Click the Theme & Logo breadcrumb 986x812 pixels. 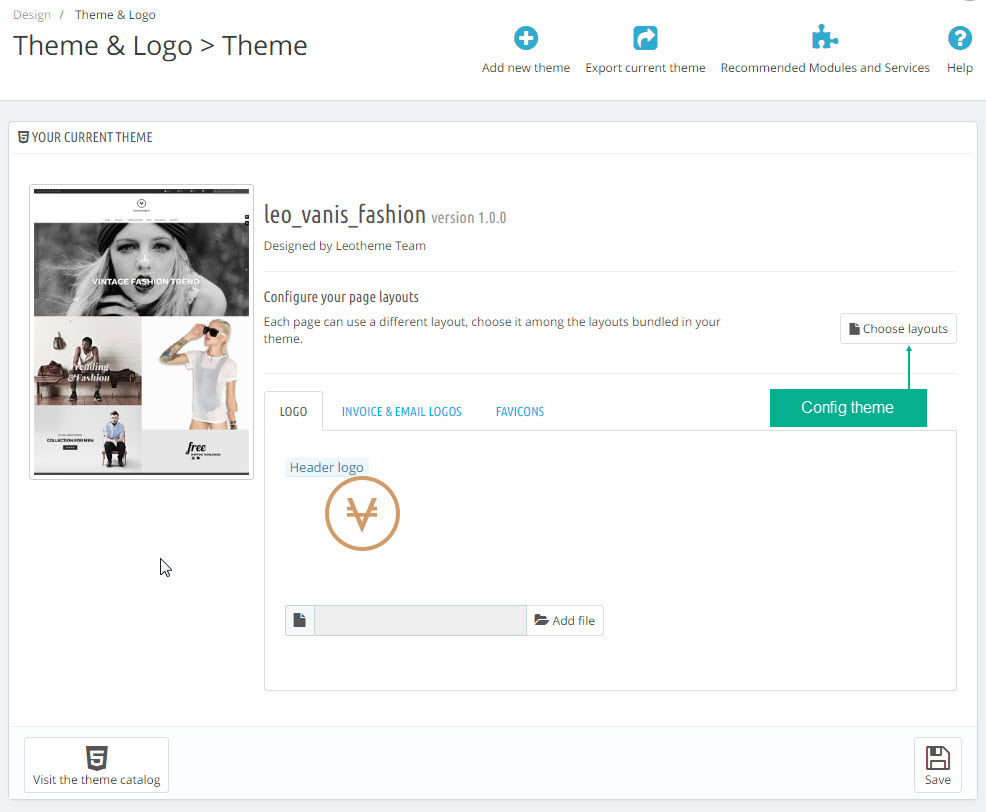(115, 14)
